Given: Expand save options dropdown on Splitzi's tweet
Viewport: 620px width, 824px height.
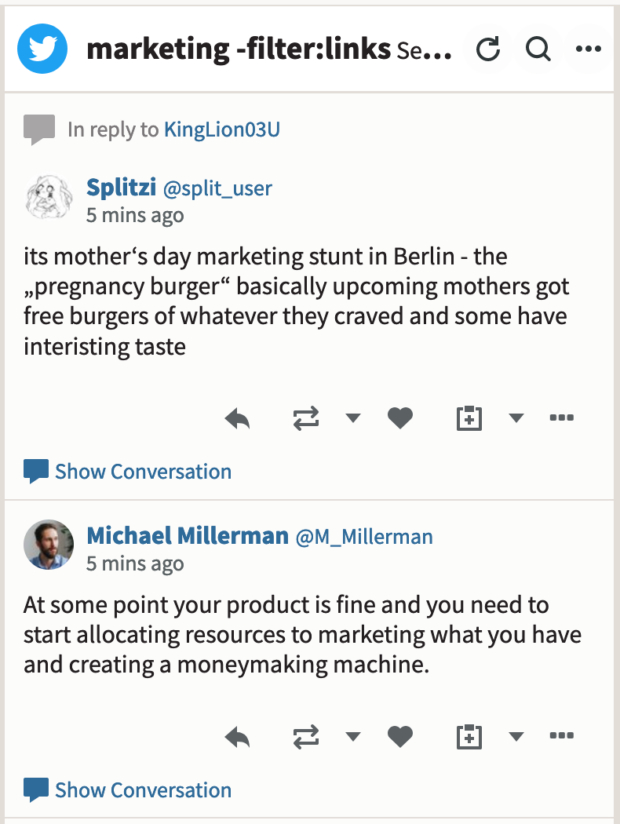Looking at the screenshot, I should click(516, 419).
